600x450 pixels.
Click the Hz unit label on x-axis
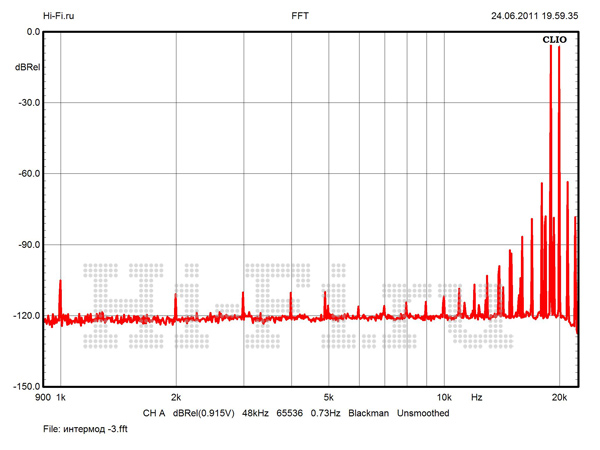point(477,397)
